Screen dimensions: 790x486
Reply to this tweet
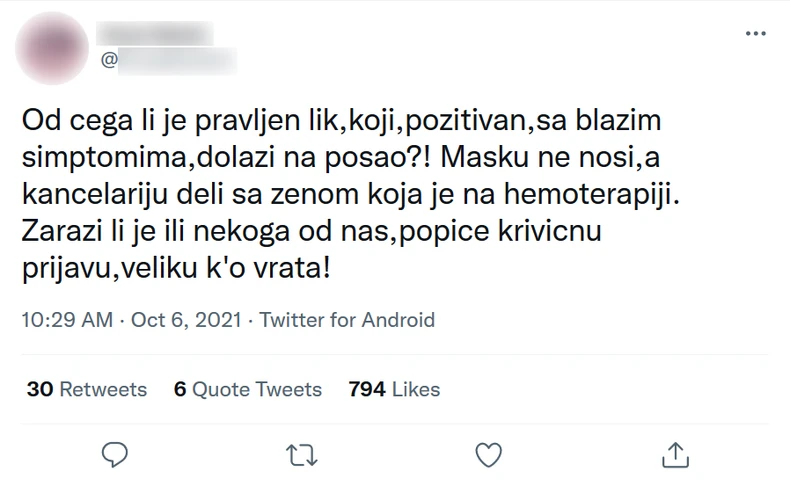[x=117, y=455]
